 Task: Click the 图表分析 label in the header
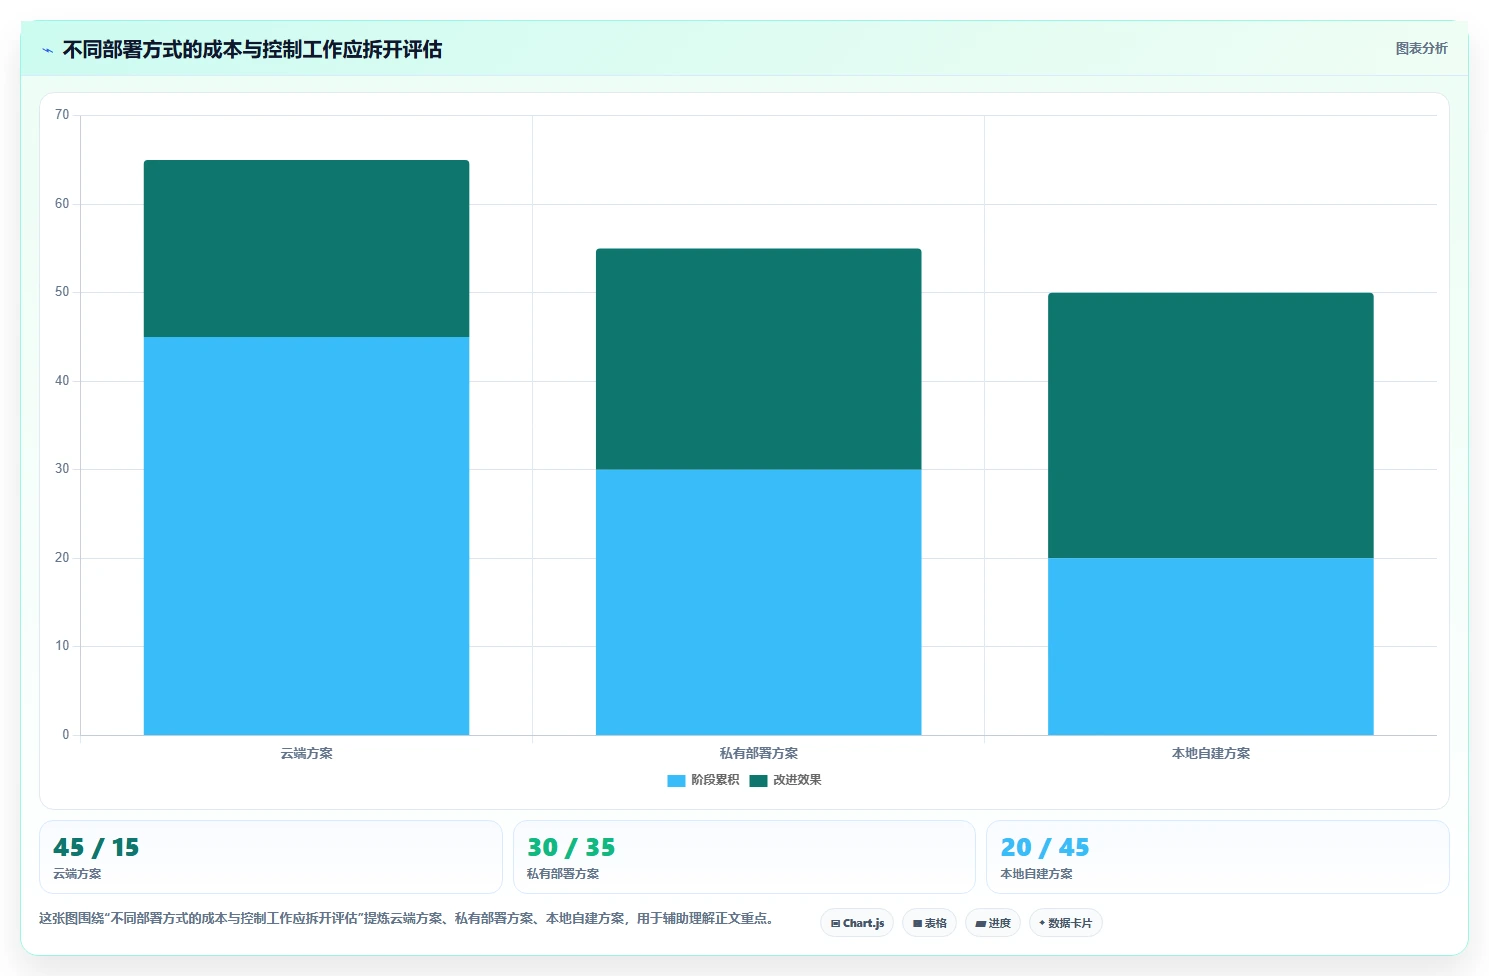[1421, 48]
